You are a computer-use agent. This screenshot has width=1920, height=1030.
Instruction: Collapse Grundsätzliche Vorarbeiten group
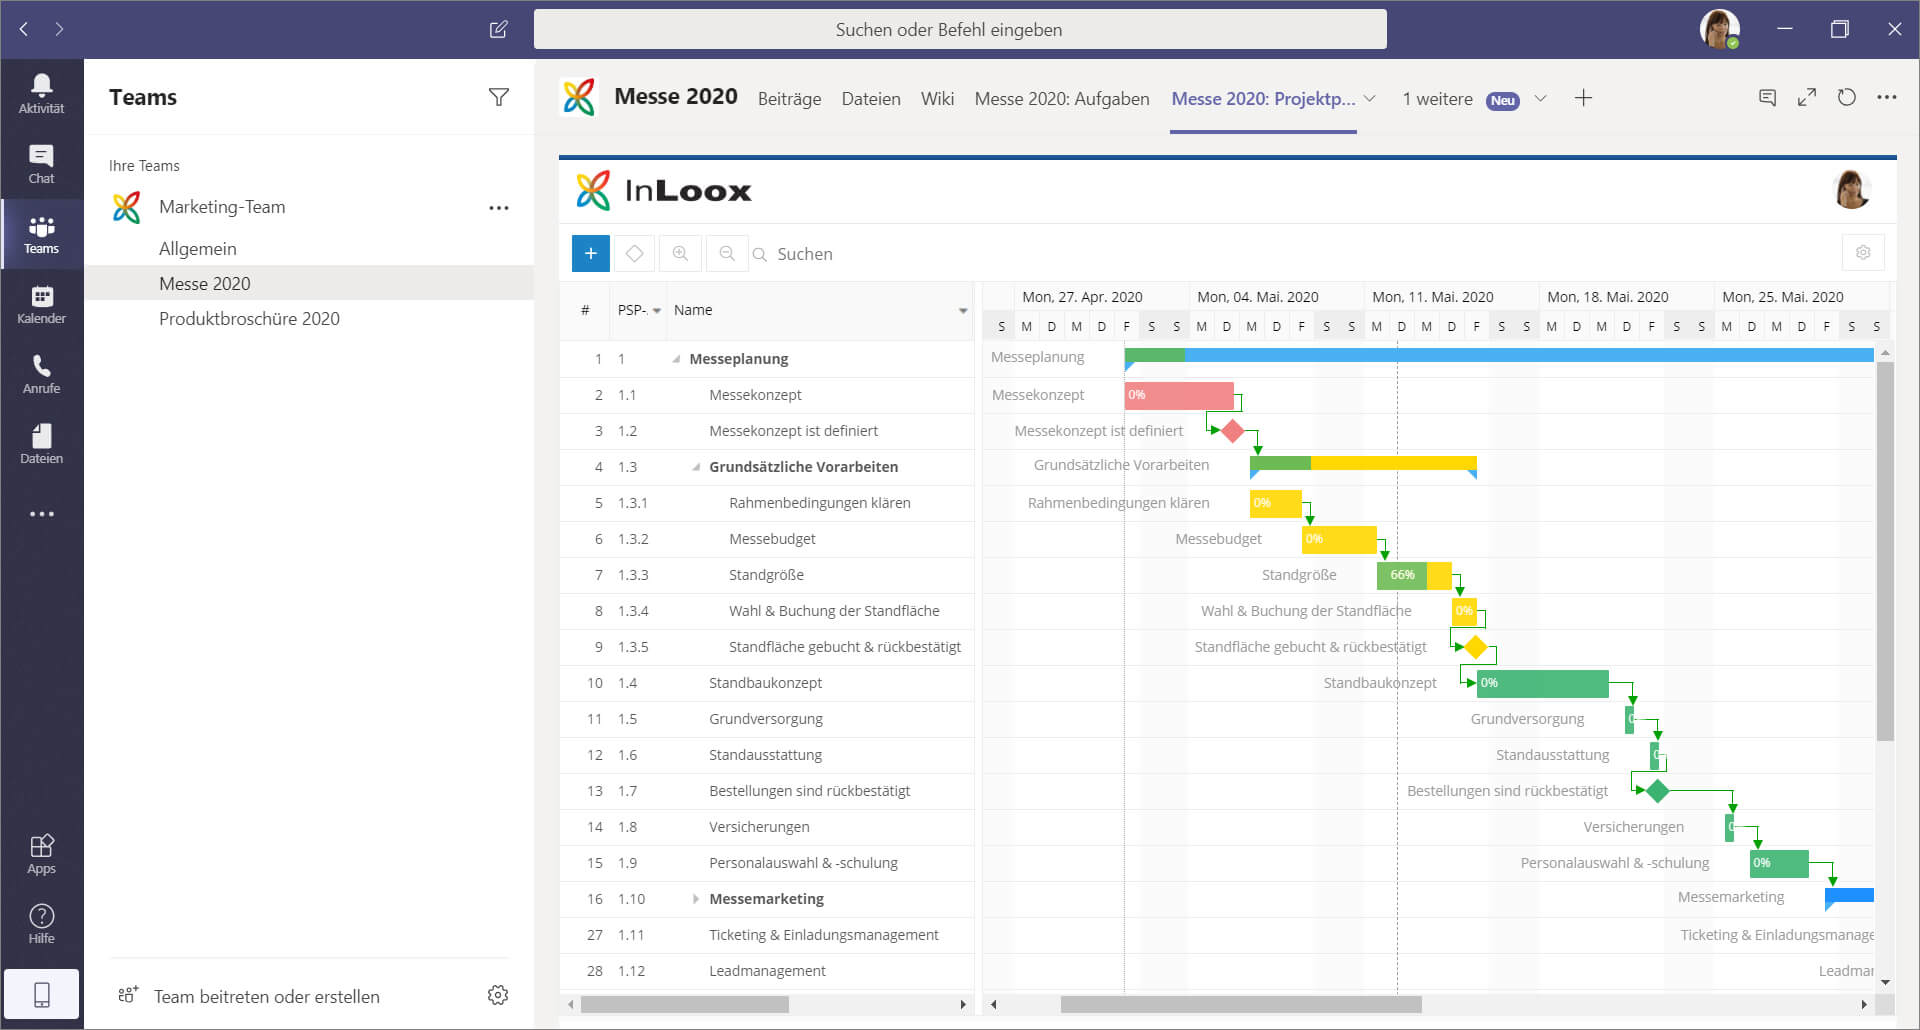[x=697, y=467]
